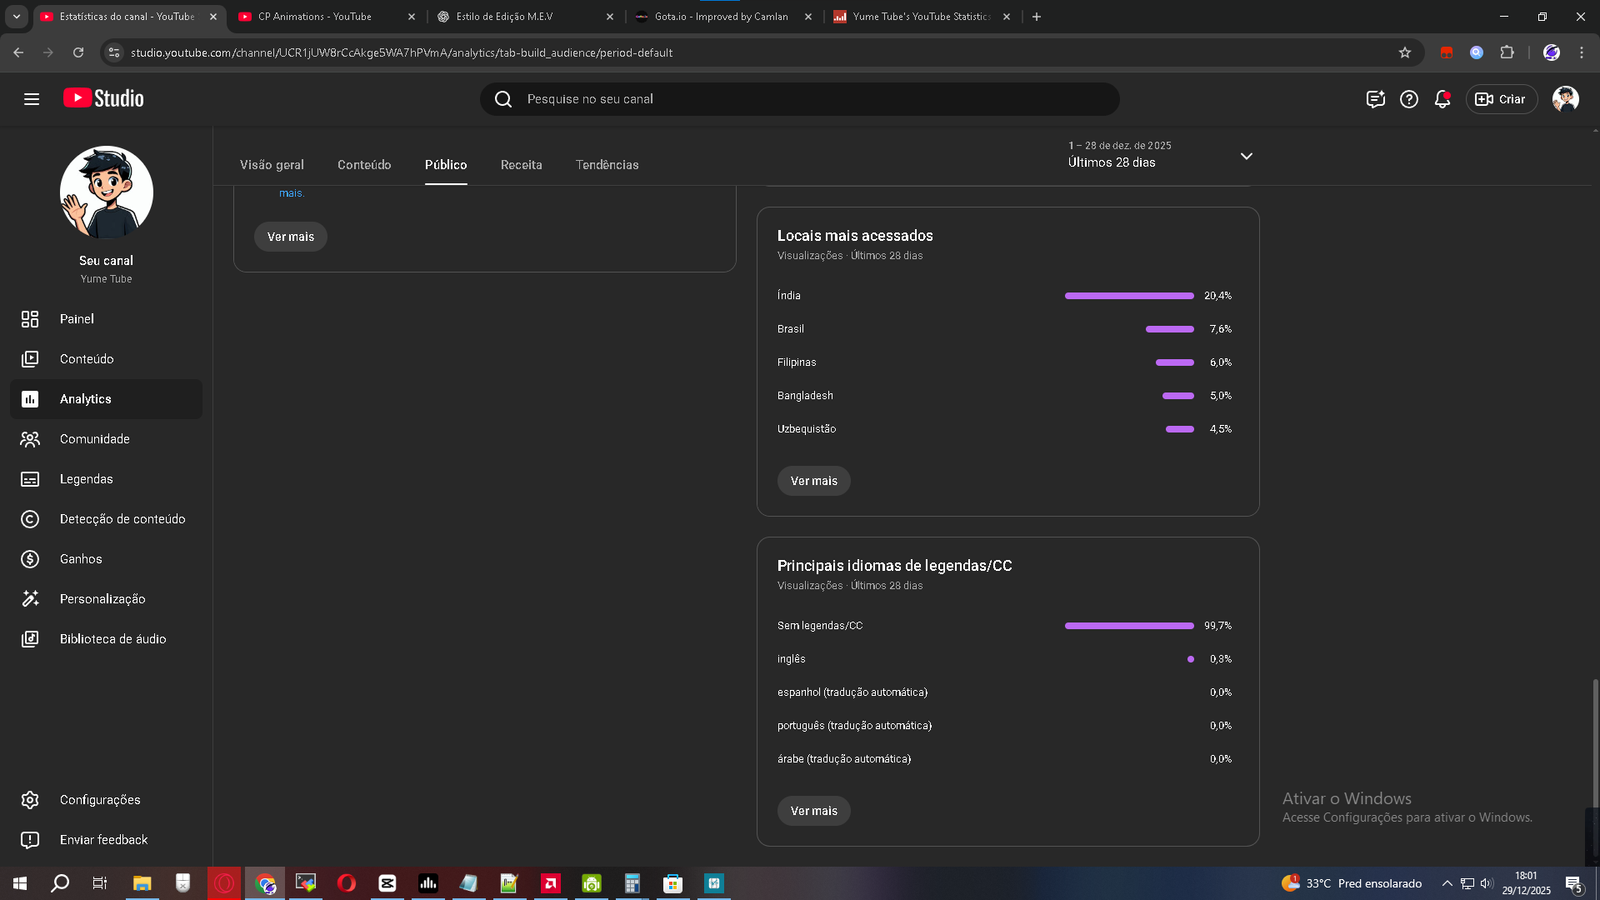Viewport: 1600px width, 900px height.
Task: Open the browser tab search dropdown
Action: (x=16, y=17)
